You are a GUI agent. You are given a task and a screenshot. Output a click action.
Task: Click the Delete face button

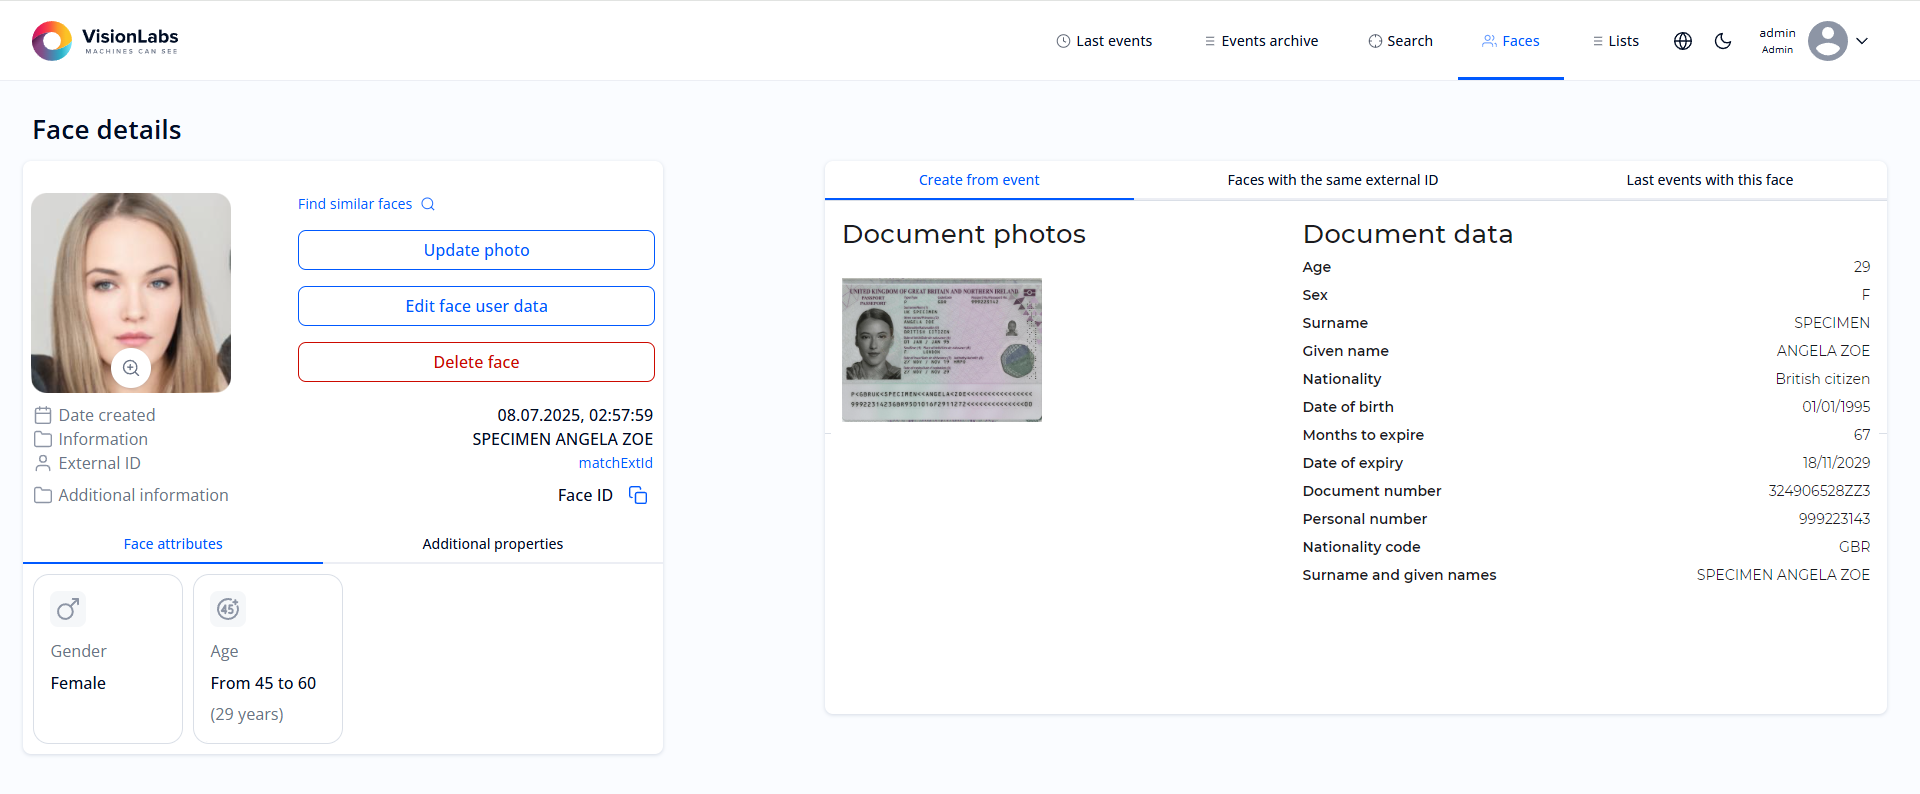[x=476, y=362]
